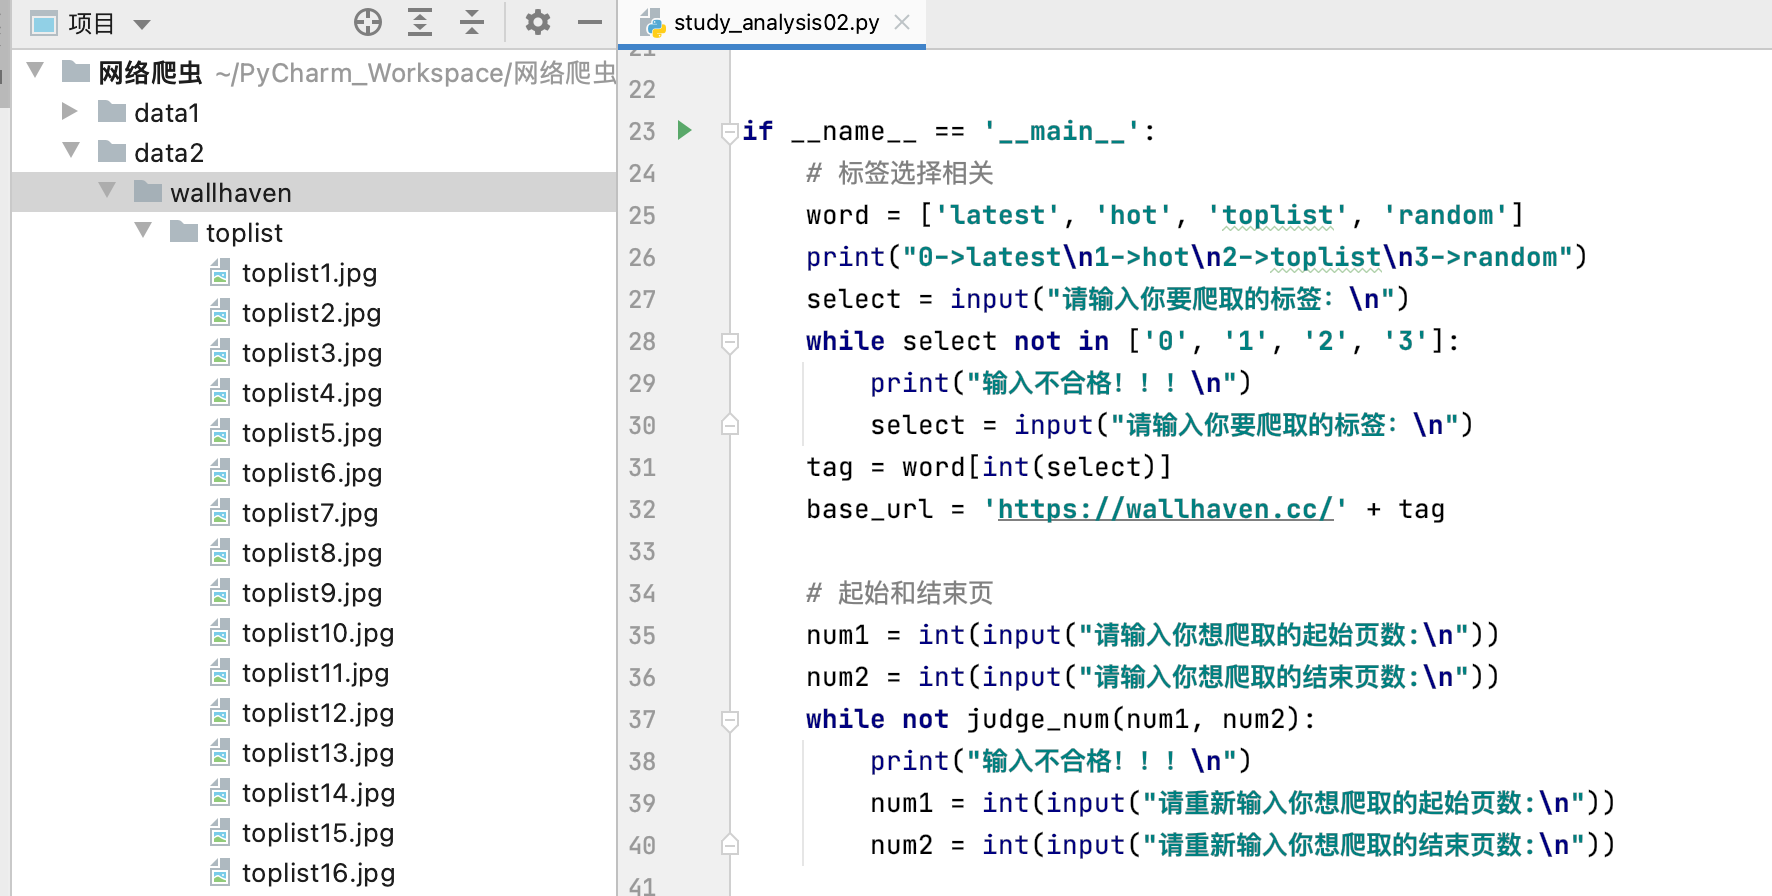Fold the if __name__ block at line 23
The width and height of the screenshot is (1772, 896).
click(730, 132)
